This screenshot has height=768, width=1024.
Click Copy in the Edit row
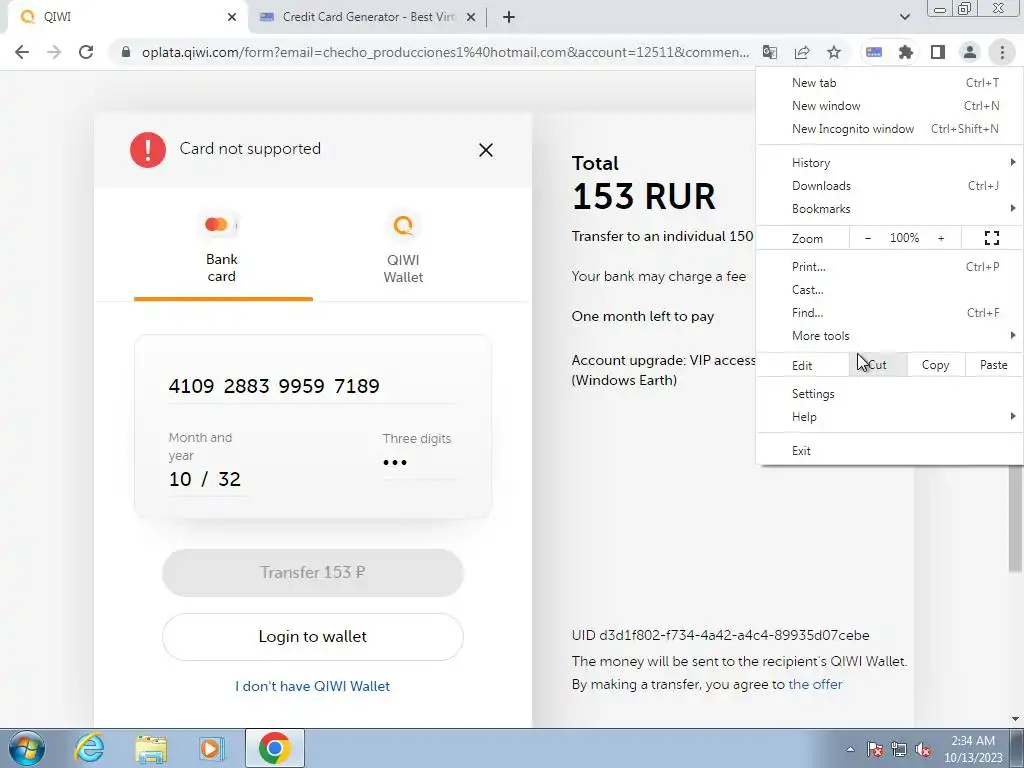(x=935, y=365)
